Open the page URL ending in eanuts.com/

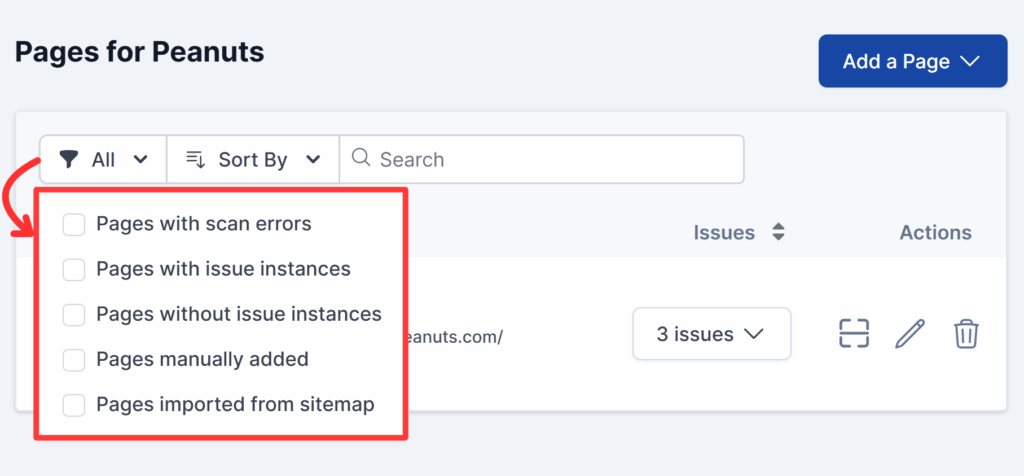[x=453, y=335]
